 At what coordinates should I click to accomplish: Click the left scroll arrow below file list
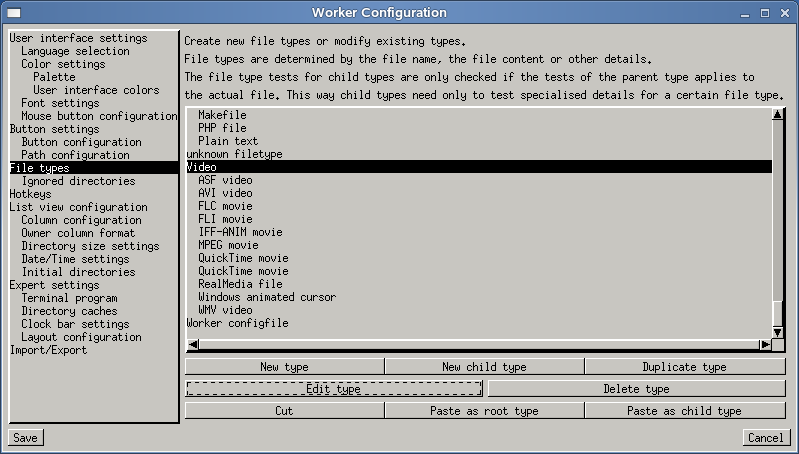point(194,345)
